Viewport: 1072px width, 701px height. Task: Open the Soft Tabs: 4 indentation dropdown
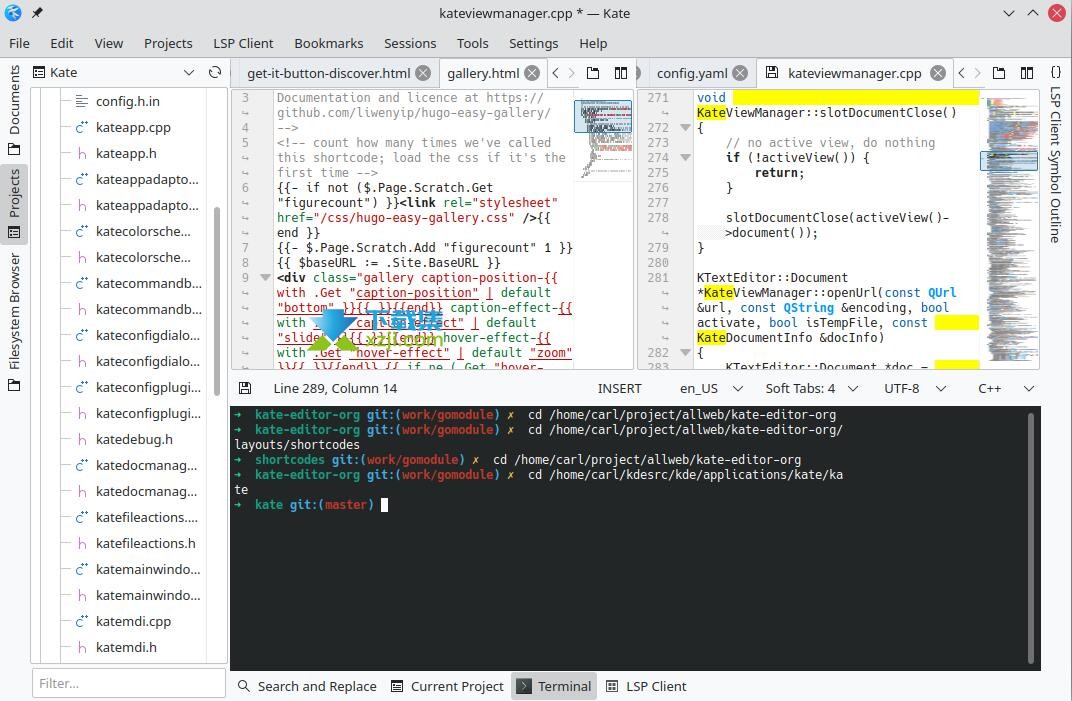812,388
